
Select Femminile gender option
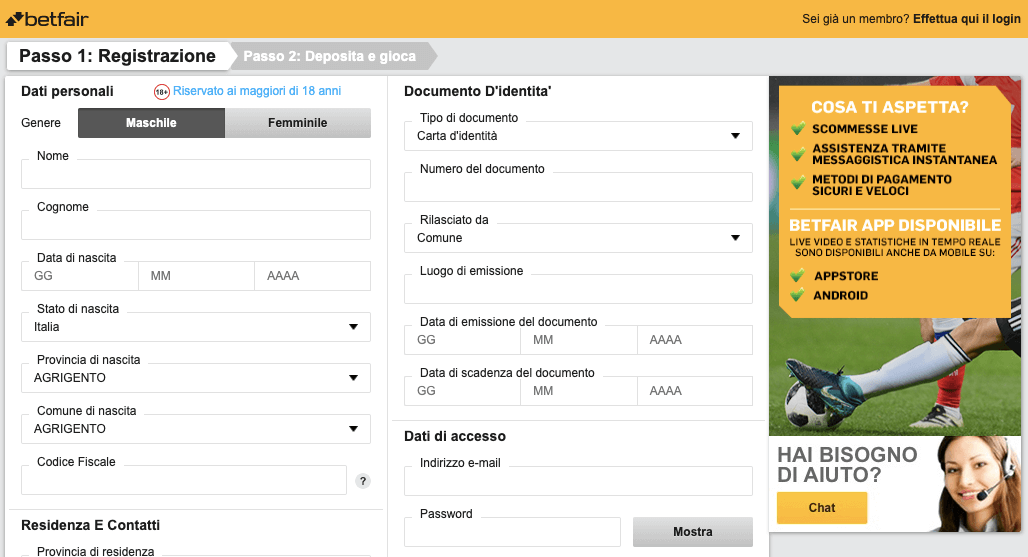[298, 123]
